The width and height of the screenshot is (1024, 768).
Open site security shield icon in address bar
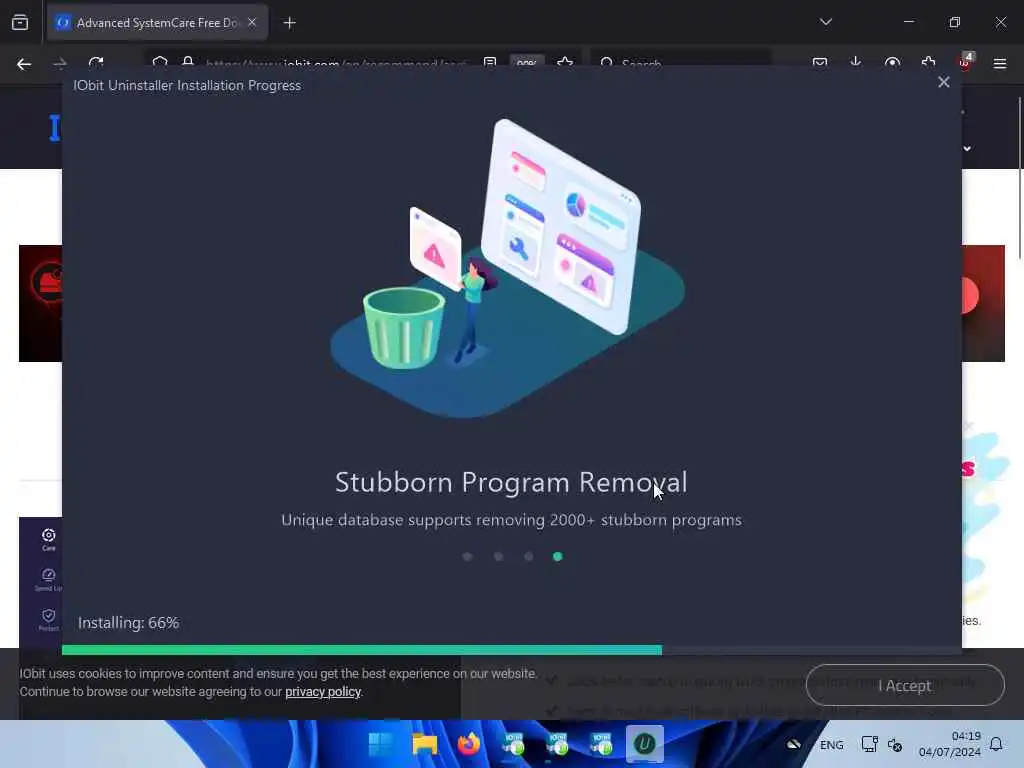160,63
